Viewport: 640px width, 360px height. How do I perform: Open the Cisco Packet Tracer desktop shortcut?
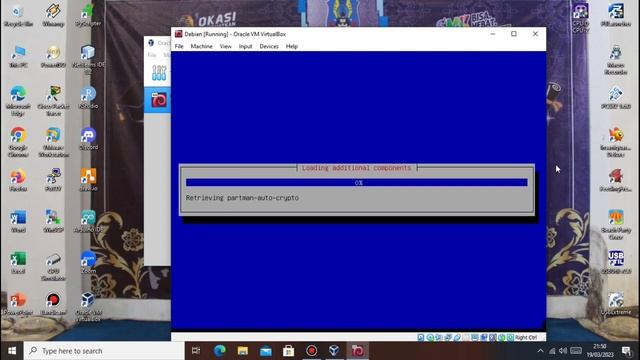53,101
